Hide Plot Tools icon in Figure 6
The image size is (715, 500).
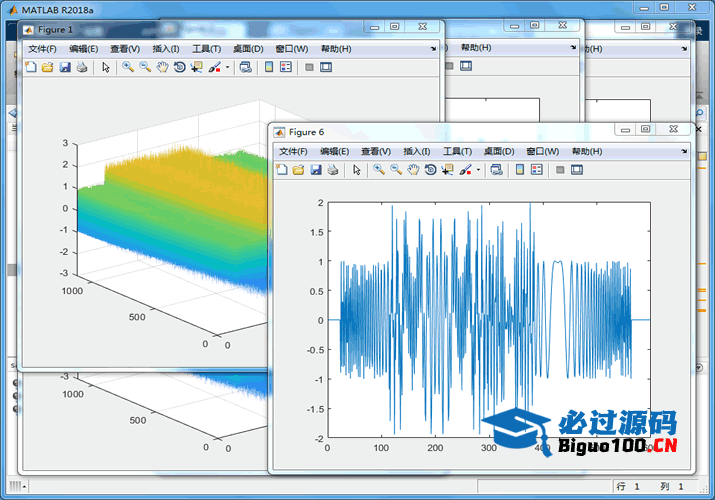560,170
